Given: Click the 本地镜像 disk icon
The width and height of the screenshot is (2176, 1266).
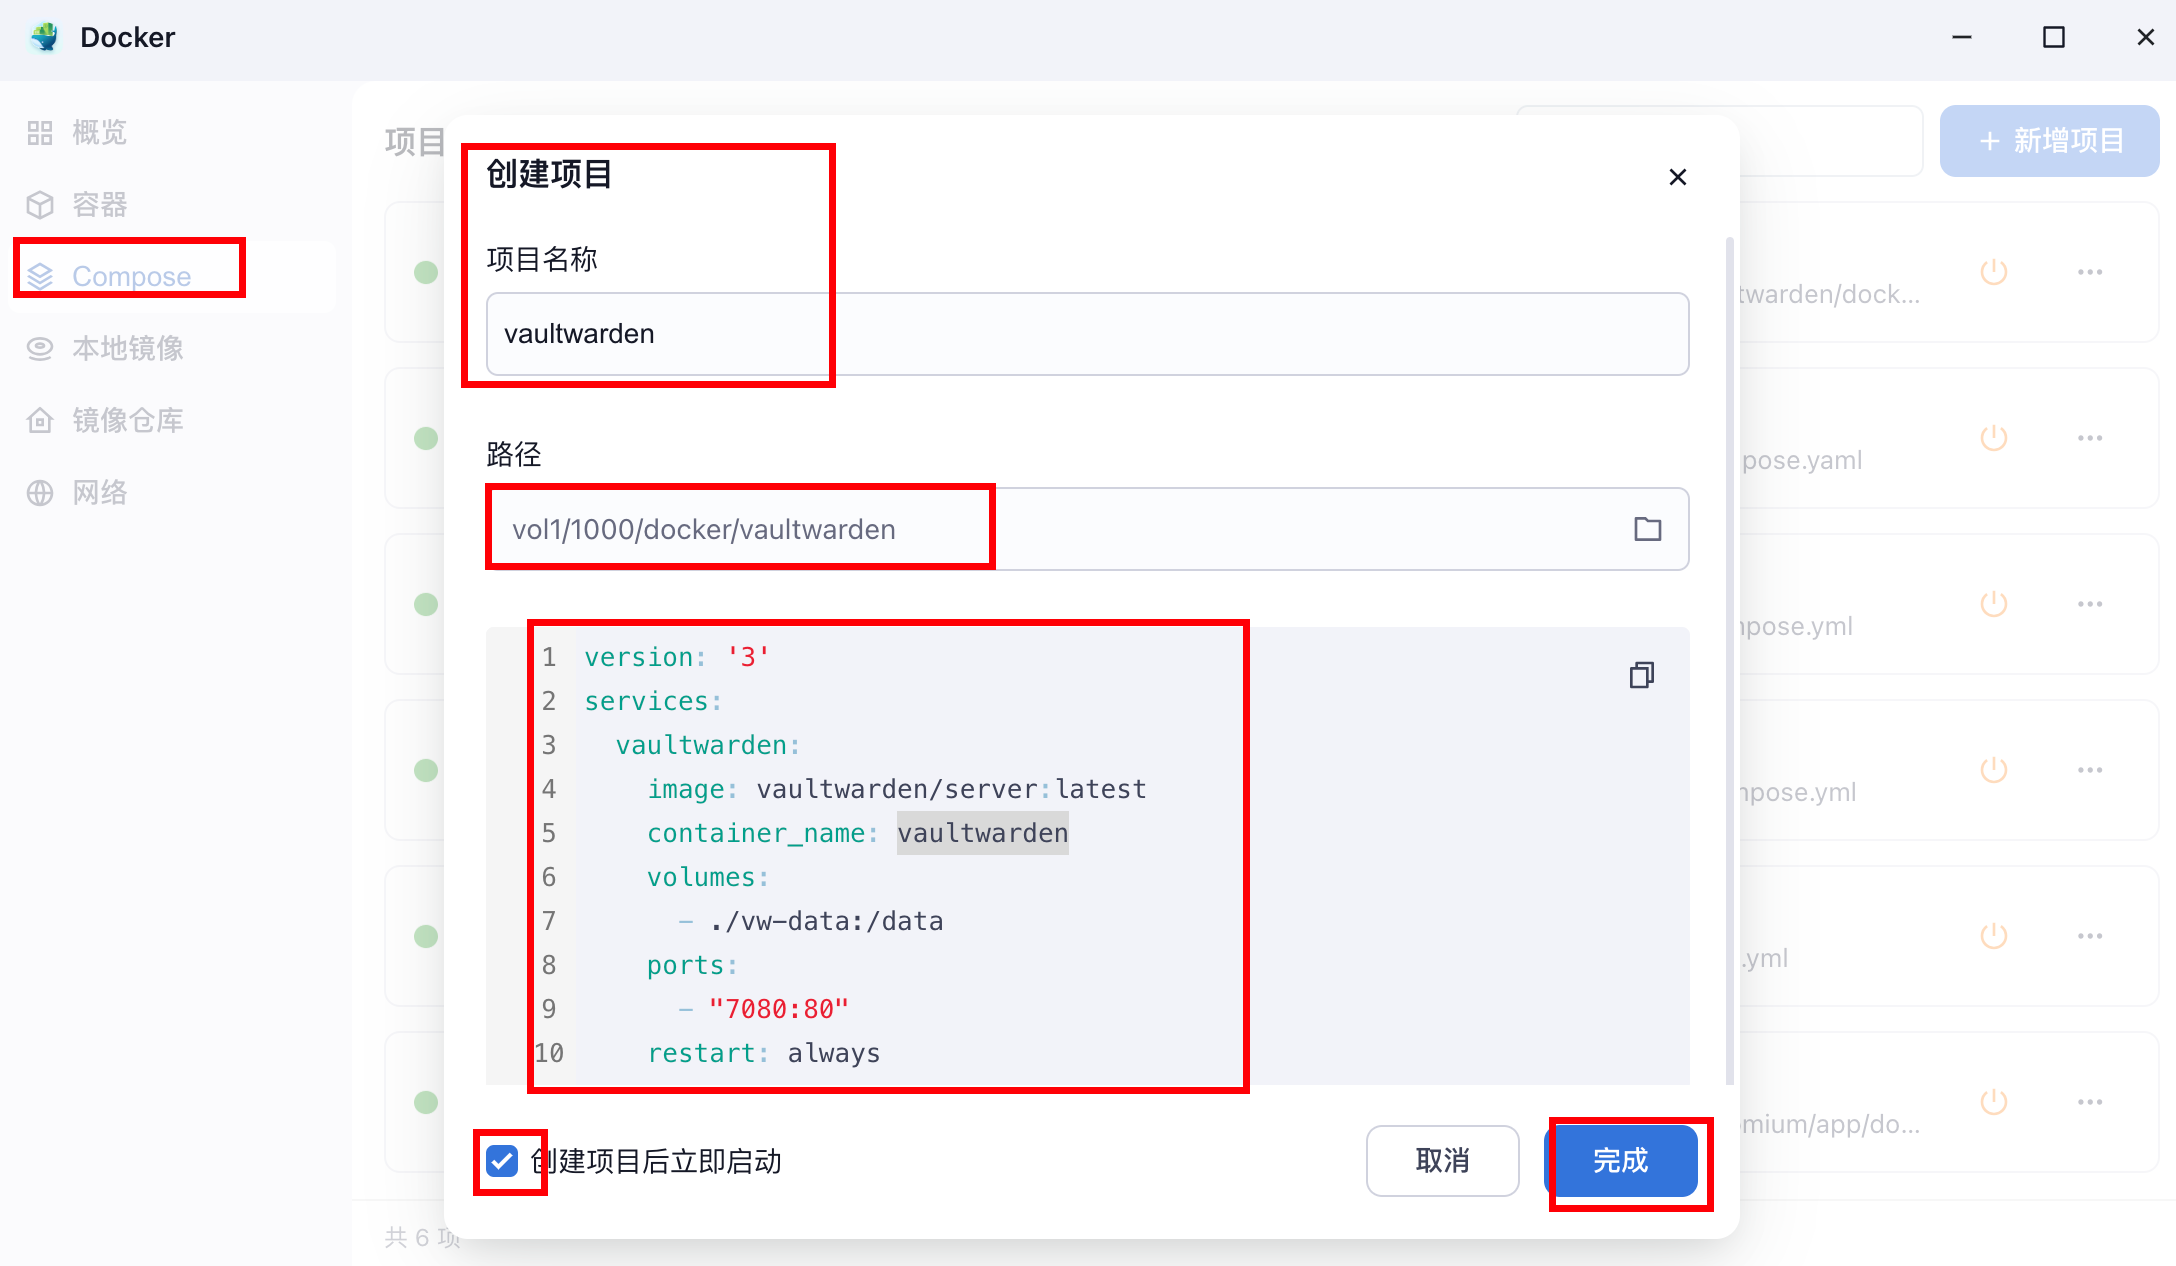Looking at the screenshot, I should (x=40, y=349).
